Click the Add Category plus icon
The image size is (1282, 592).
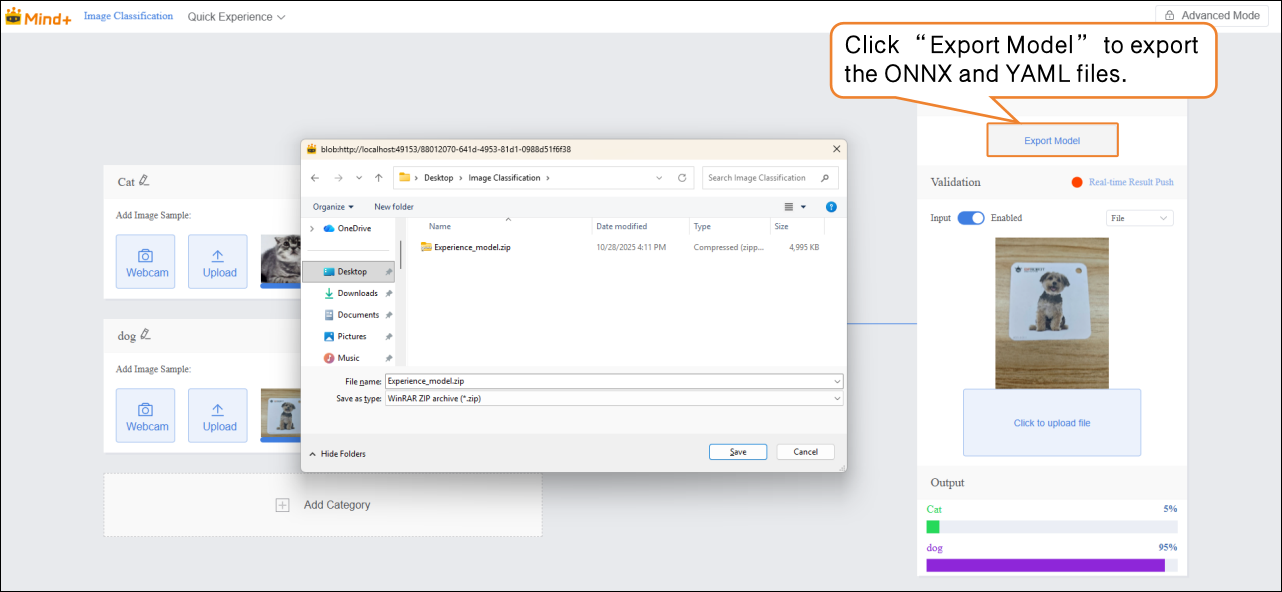283,505
